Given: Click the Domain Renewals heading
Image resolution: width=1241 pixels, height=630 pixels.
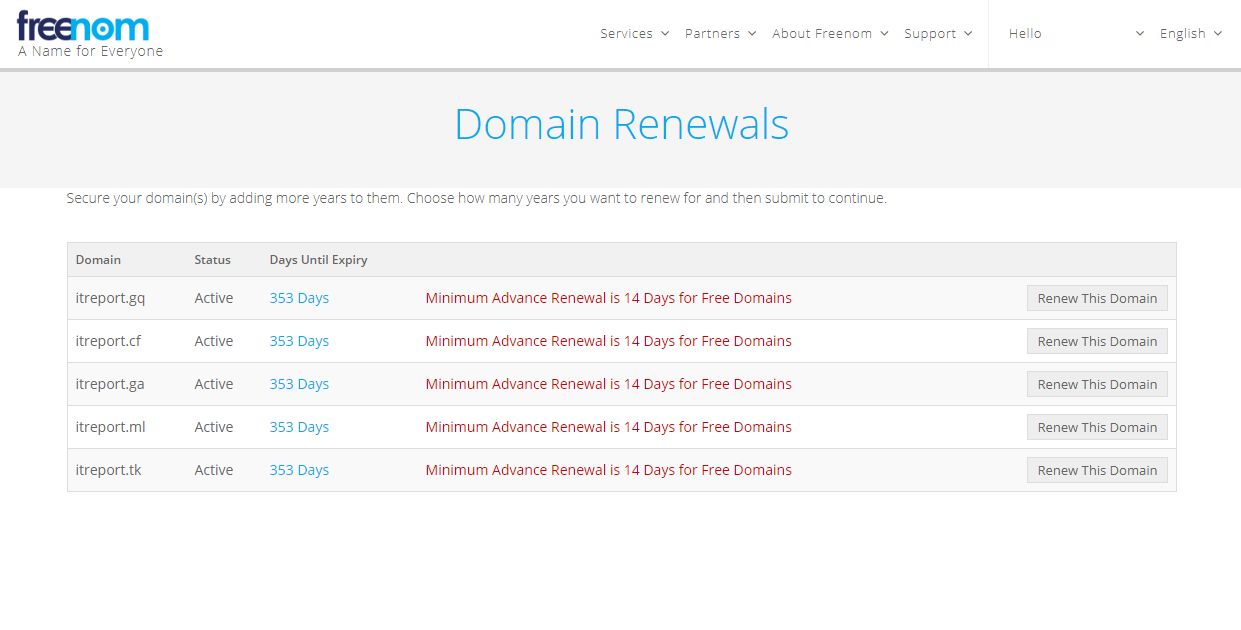Looking at the screenshot, I should 621,125.
